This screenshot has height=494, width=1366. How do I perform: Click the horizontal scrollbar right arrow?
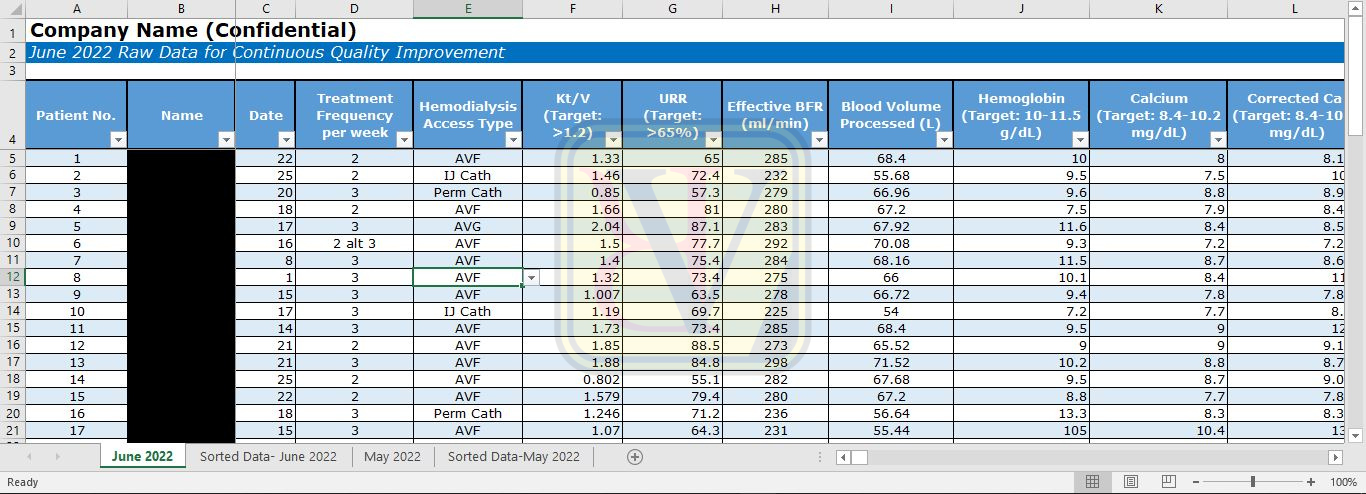click(1335, 457)
